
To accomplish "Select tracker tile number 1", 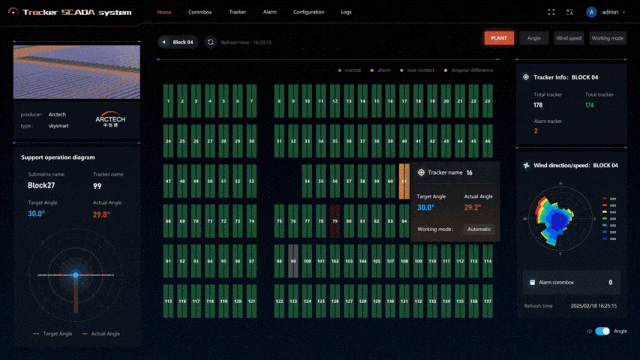I will (x=168, y=101).
